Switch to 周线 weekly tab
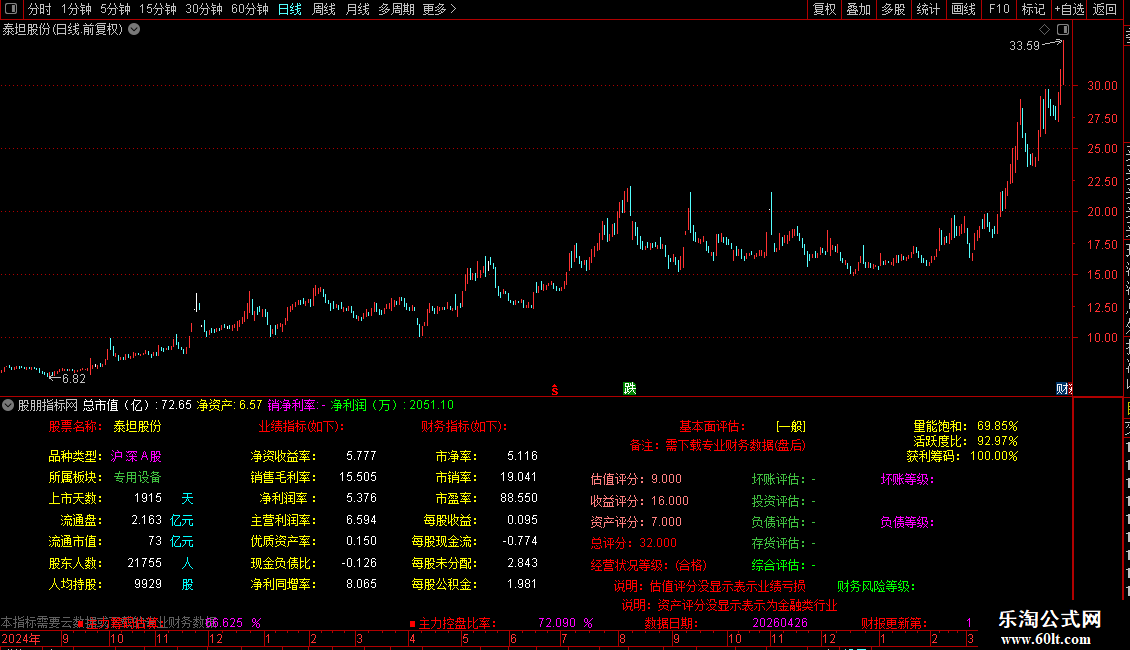The image size is (1130, 650). pos(324,9)
